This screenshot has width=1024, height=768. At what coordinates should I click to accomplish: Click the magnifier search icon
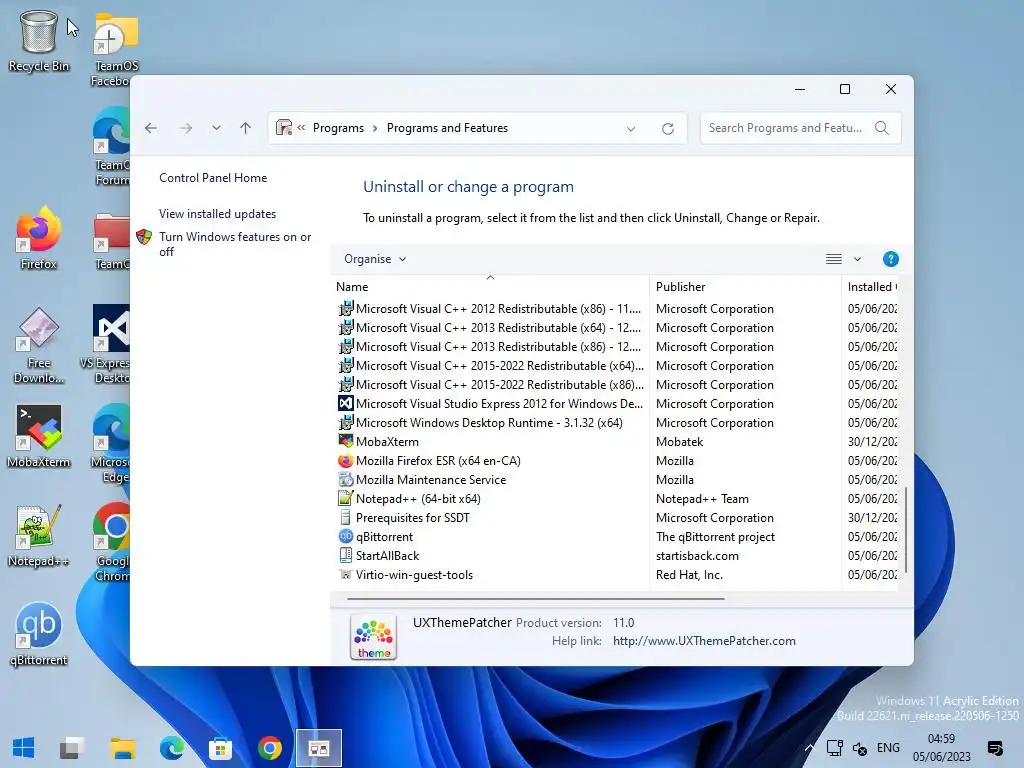tap(882, 128)
